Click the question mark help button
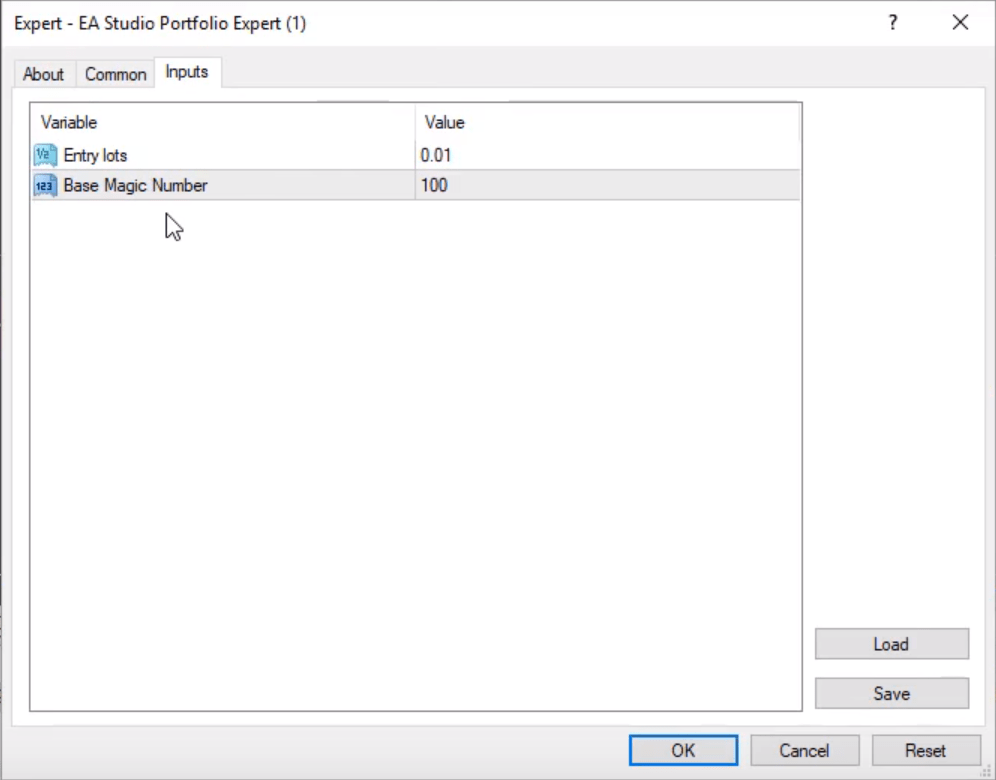This screenshot has height=780, width=996. tap(893, 23)
